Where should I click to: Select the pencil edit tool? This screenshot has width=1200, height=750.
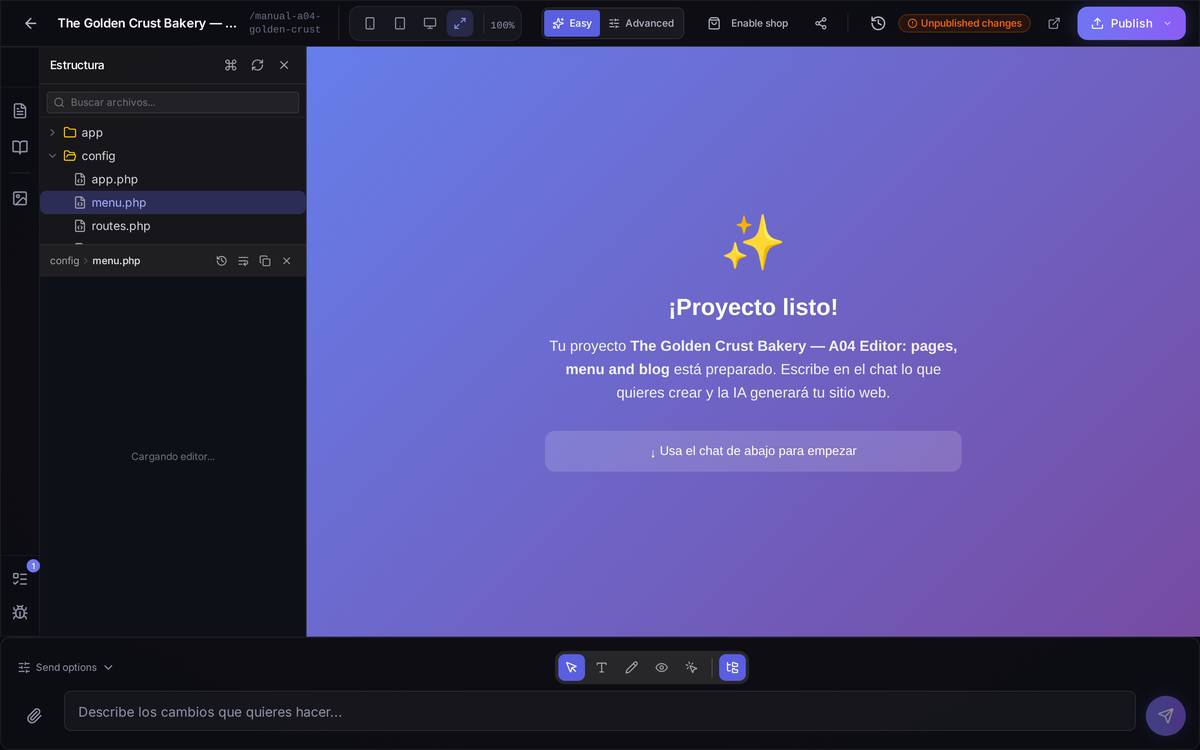632,667
